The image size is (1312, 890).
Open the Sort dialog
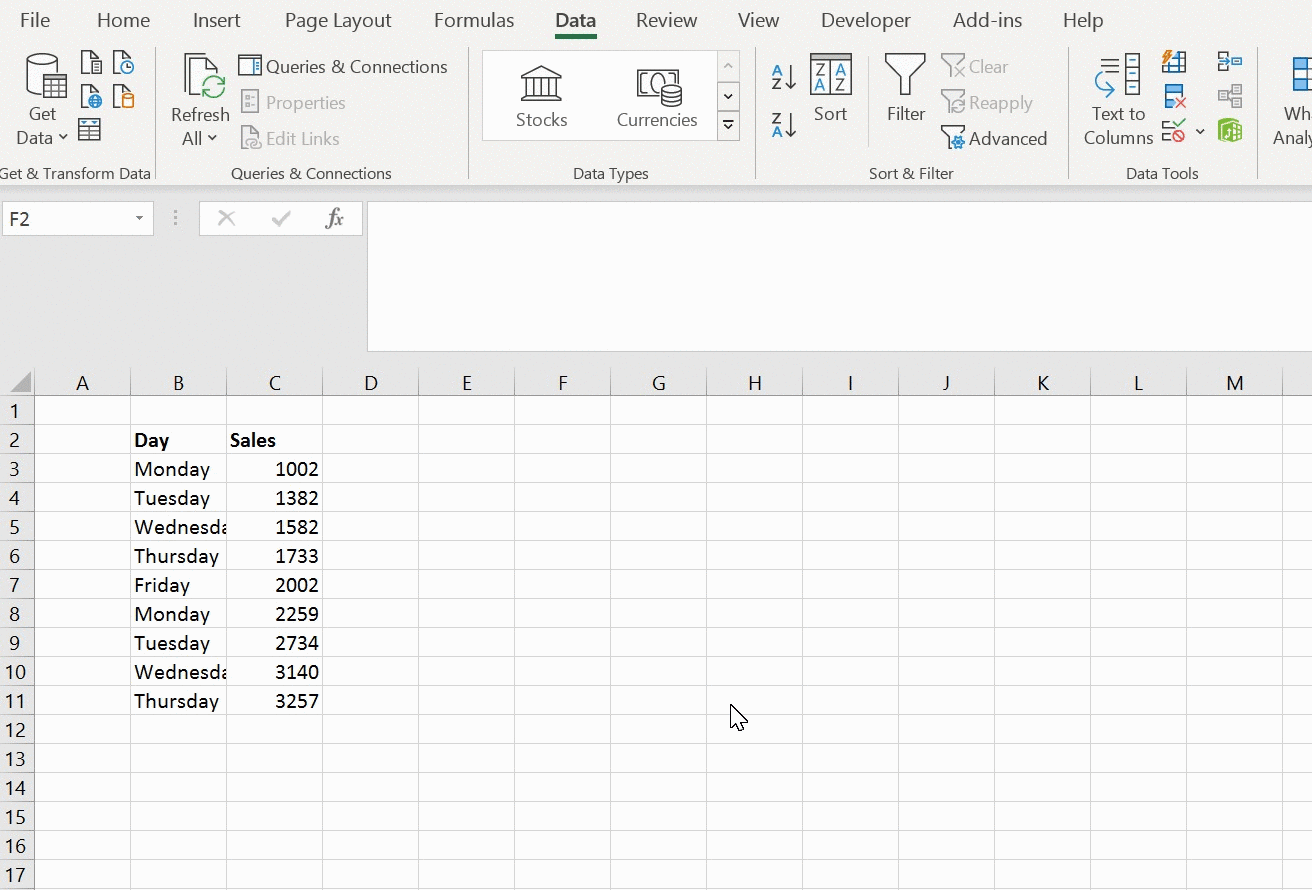point(830,90)
